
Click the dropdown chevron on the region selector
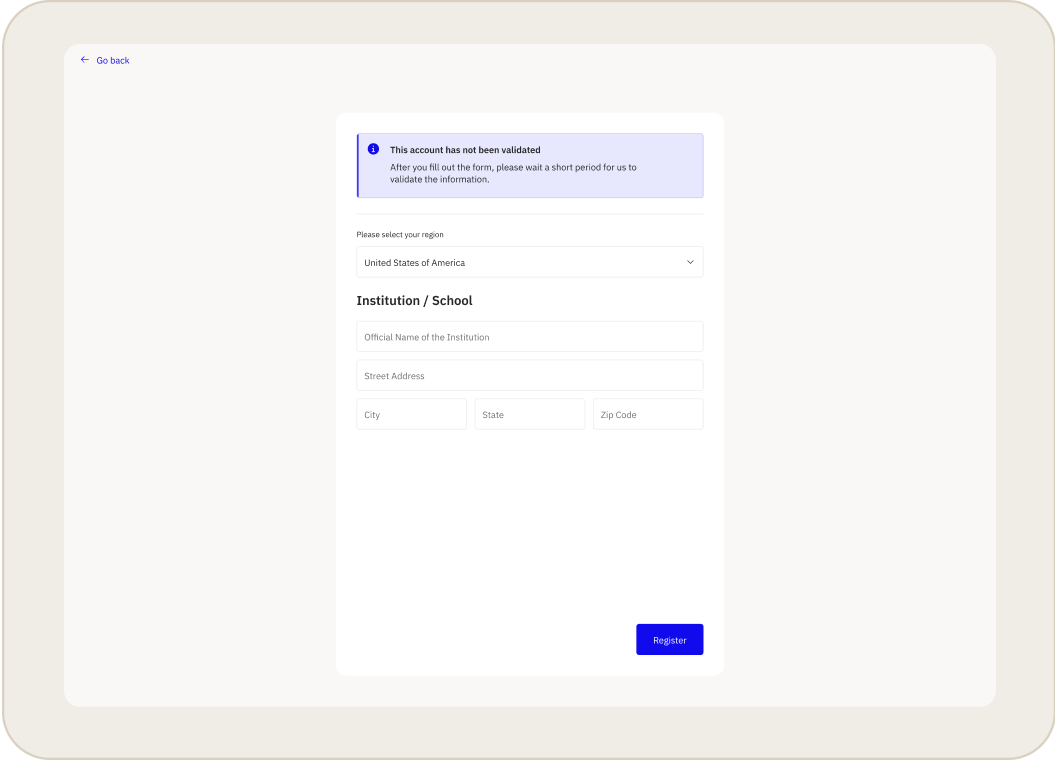689,262
